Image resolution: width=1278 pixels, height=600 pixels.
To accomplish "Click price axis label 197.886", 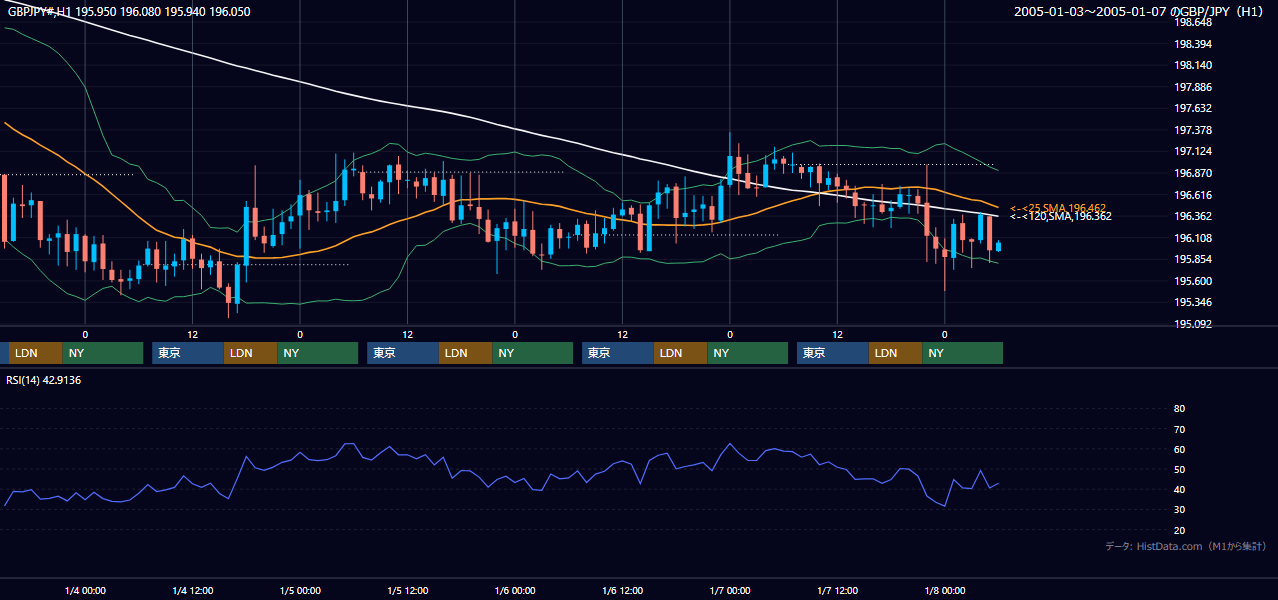I will (x=1194, y=87).
